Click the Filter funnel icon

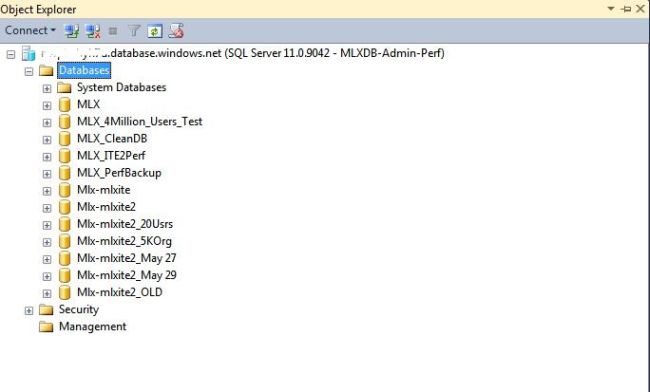134,31
